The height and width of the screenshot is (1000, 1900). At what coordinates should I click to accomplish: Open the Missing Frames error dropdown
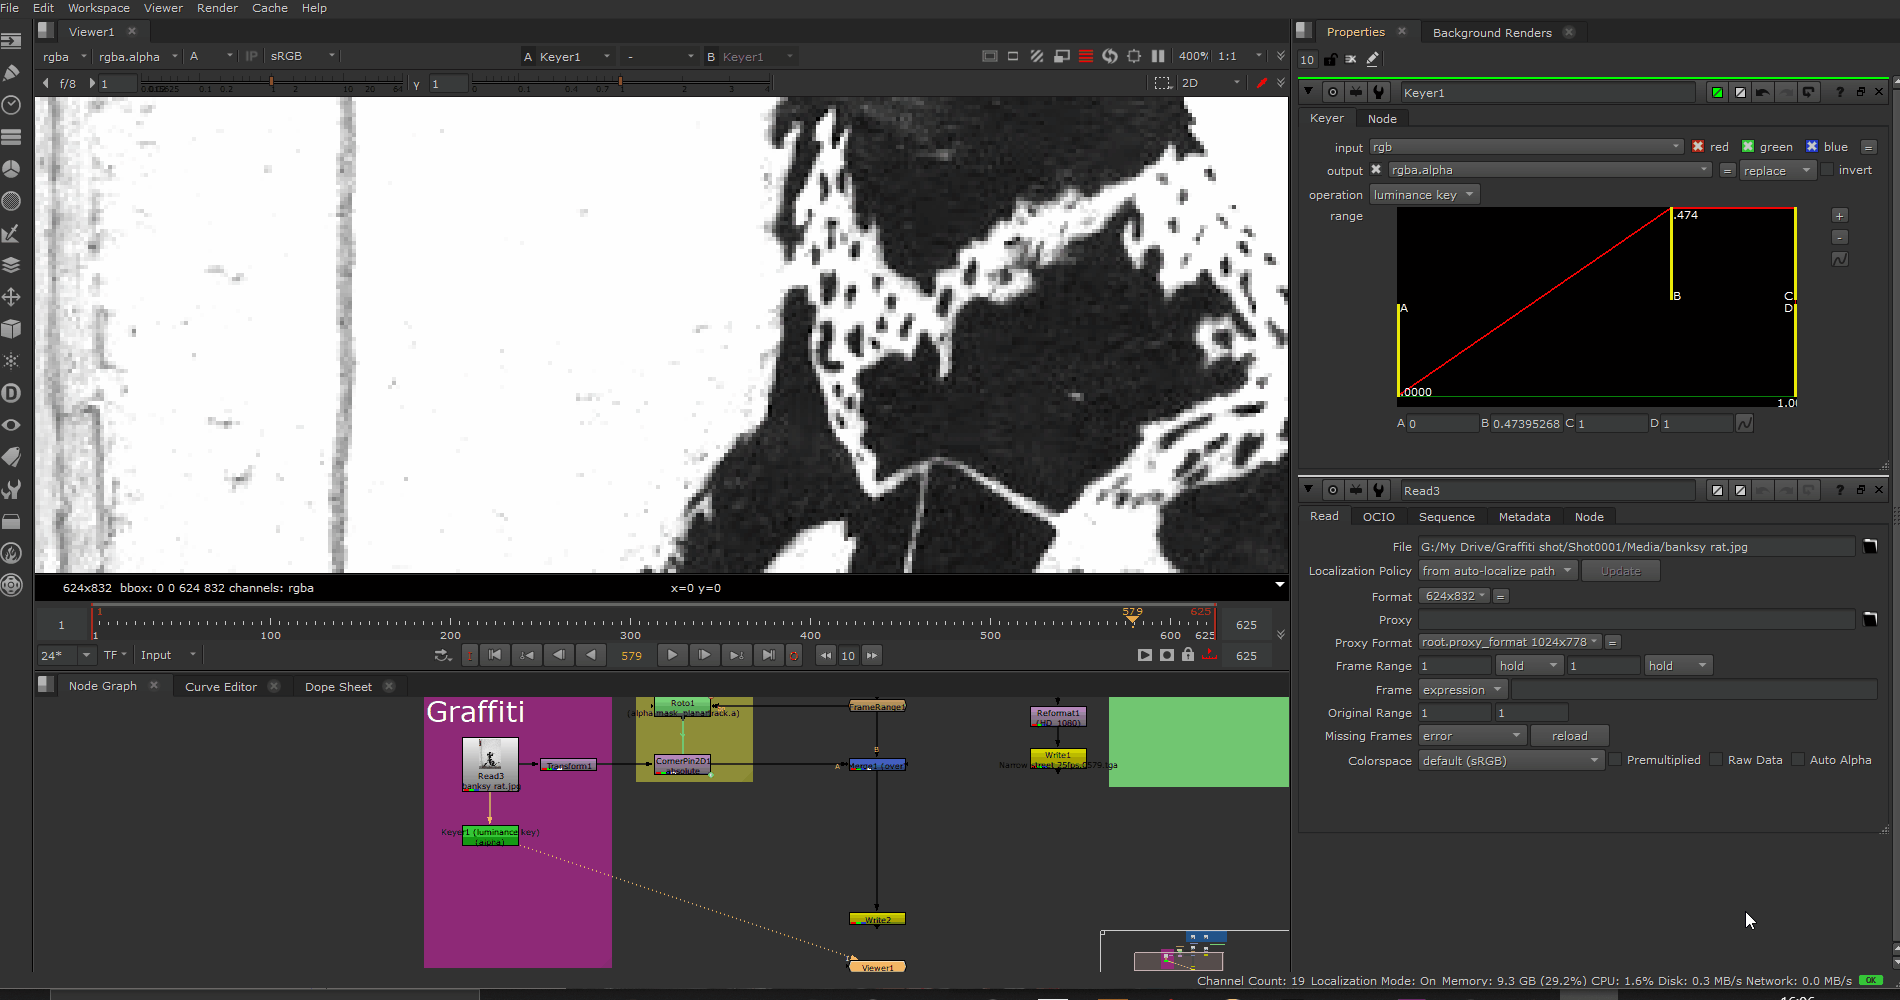1472,735
